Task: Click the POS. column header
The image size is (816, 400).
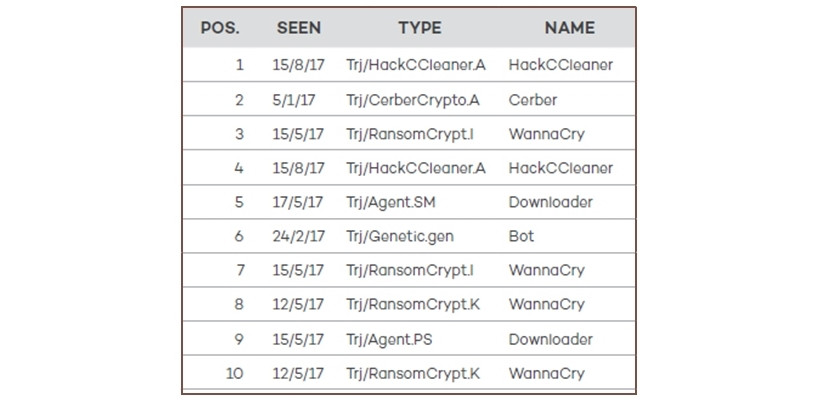Action: tap(219, 28)
